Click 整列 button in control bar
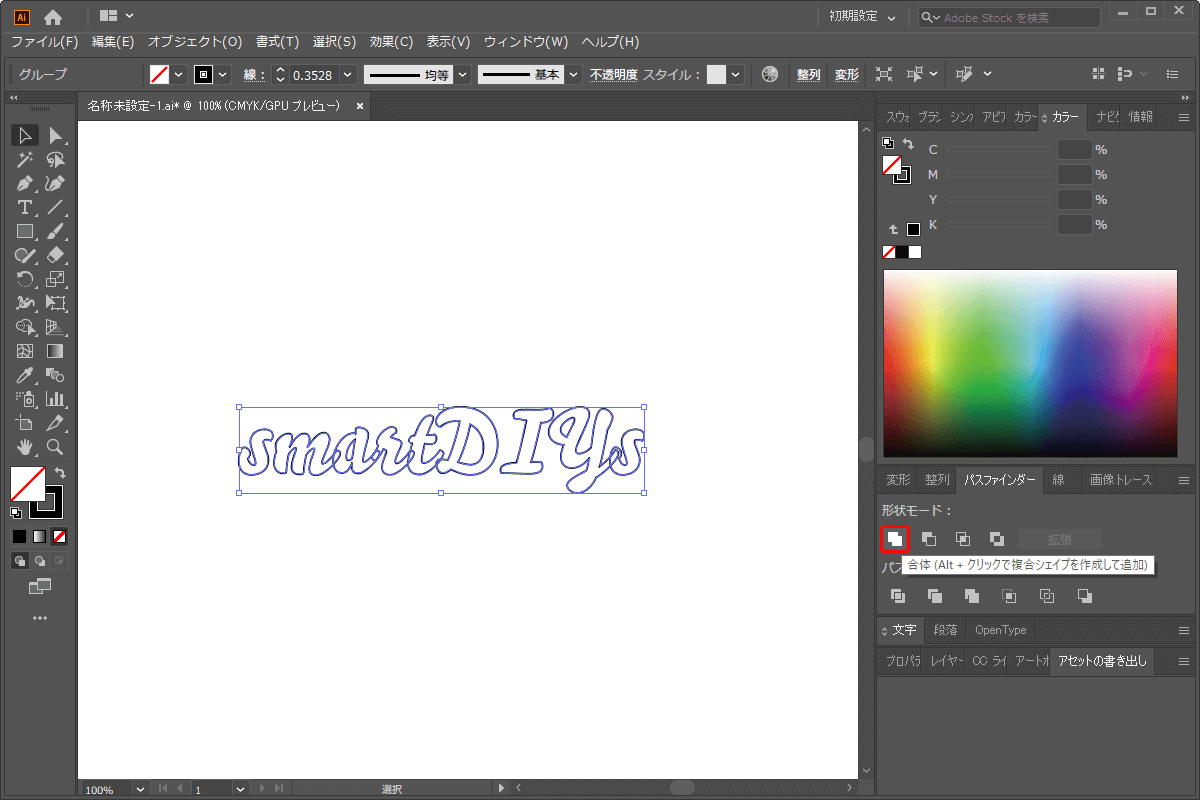This screenshot has width=1200, height=800. (x=808, y=74)
